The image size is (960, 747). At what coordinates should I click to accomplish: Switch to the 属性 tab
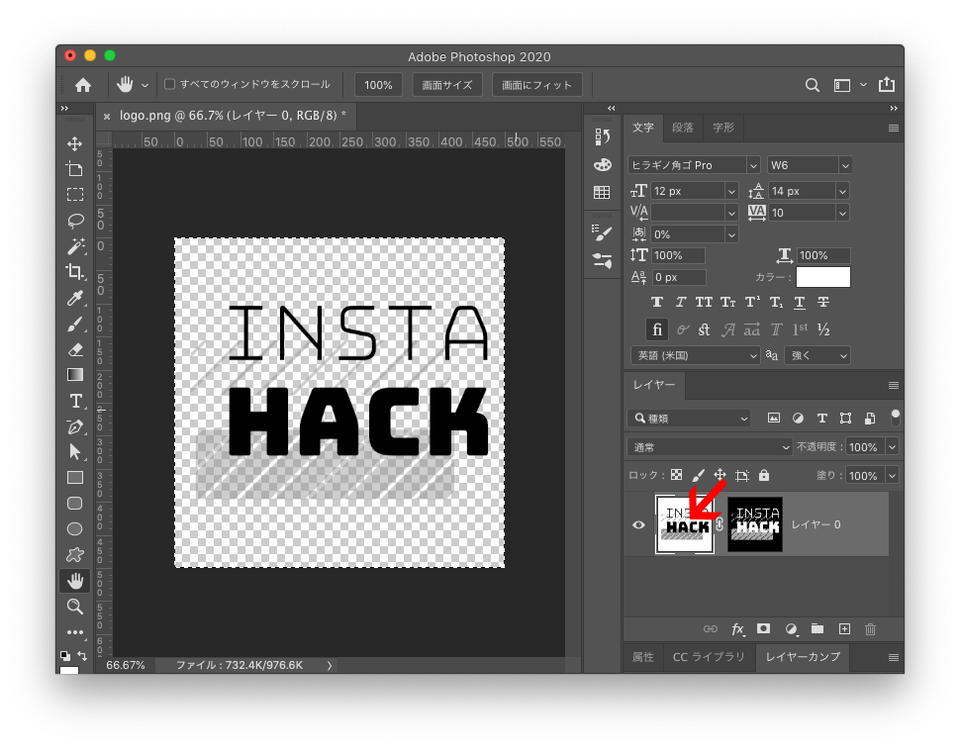click(x=643, y=657)
